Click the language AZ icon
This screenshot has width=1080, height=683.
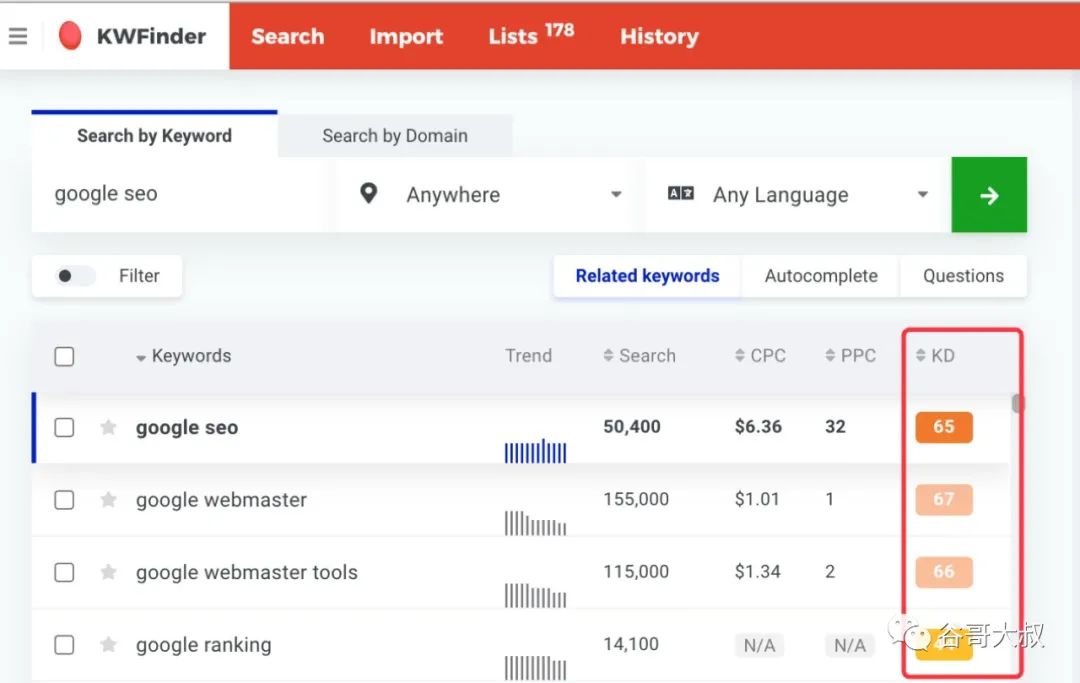tap(681, 193)
